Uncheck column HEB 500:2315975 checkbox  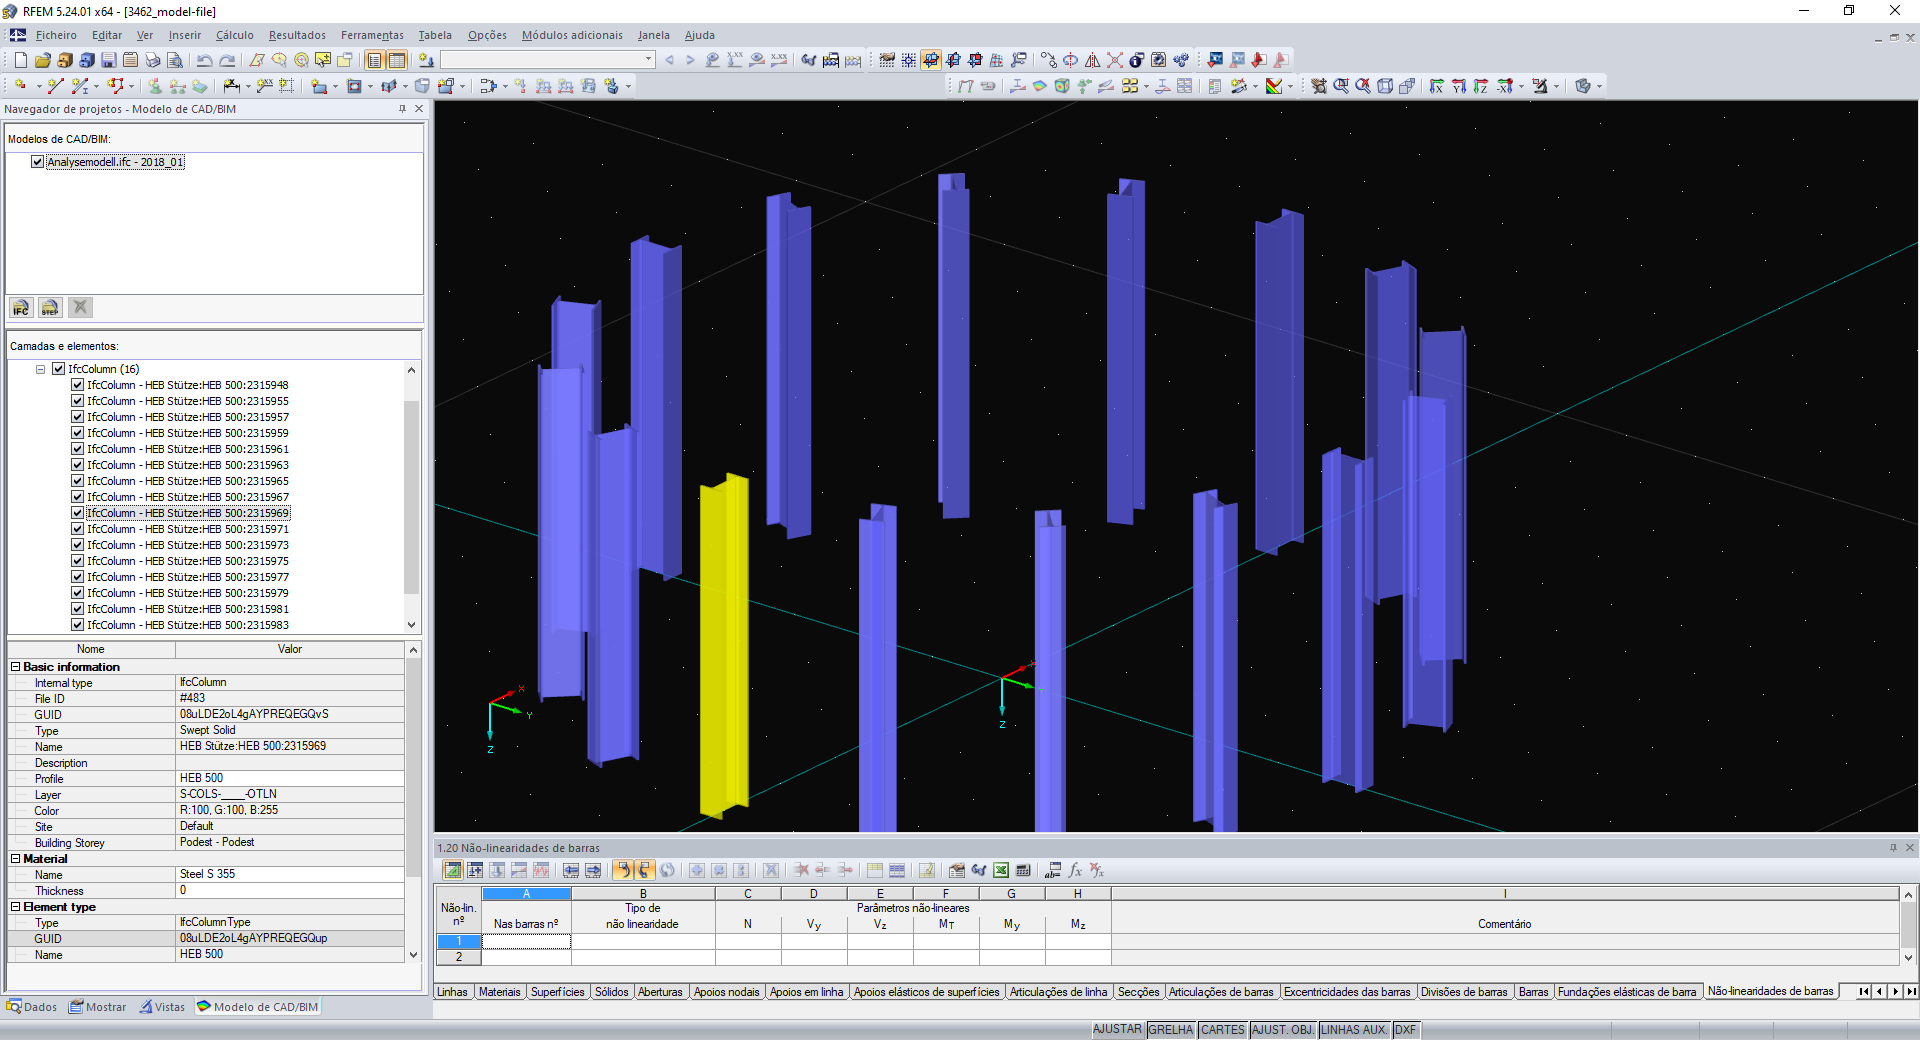[x=77, y=561]
